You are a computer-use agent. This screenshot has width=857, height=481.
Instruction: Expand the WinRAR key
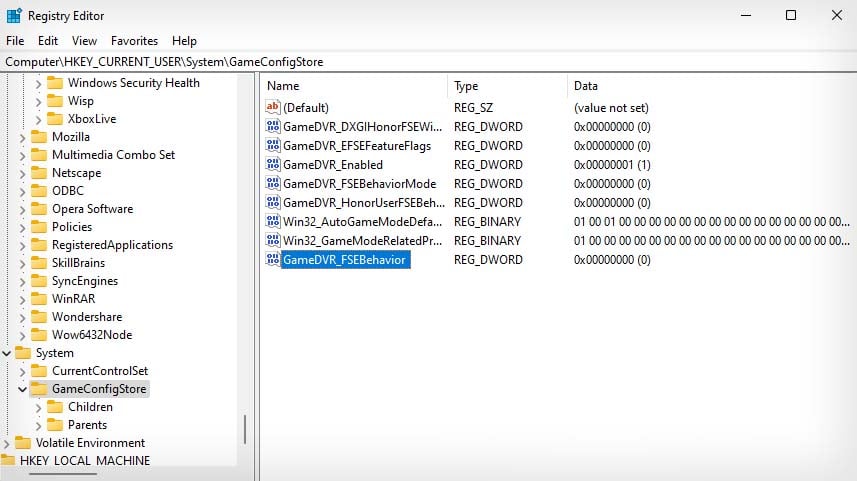click(x=22, y=300)
